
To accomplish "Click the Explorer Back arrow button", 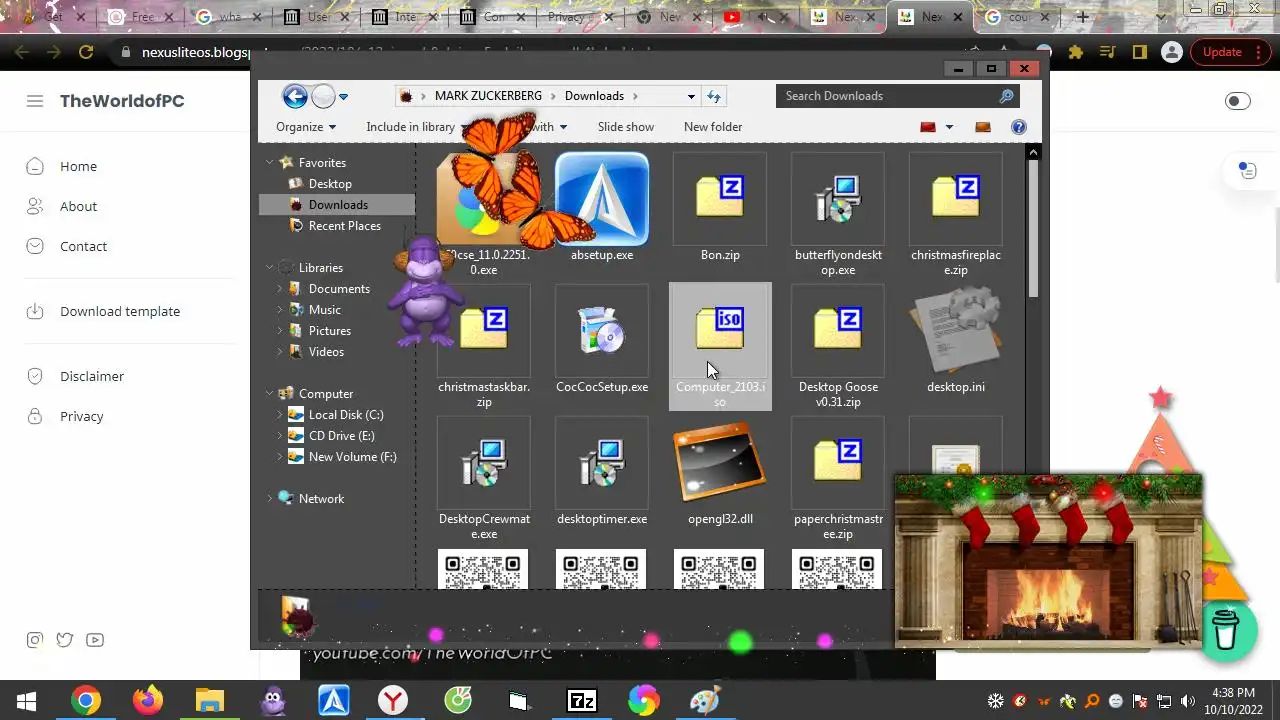I will click(x=295, y=96).
